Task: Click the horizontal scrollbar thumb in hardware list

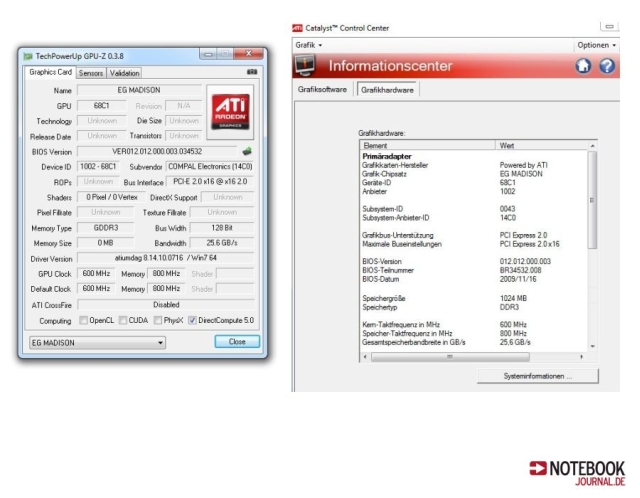Action: pos(450,357)
